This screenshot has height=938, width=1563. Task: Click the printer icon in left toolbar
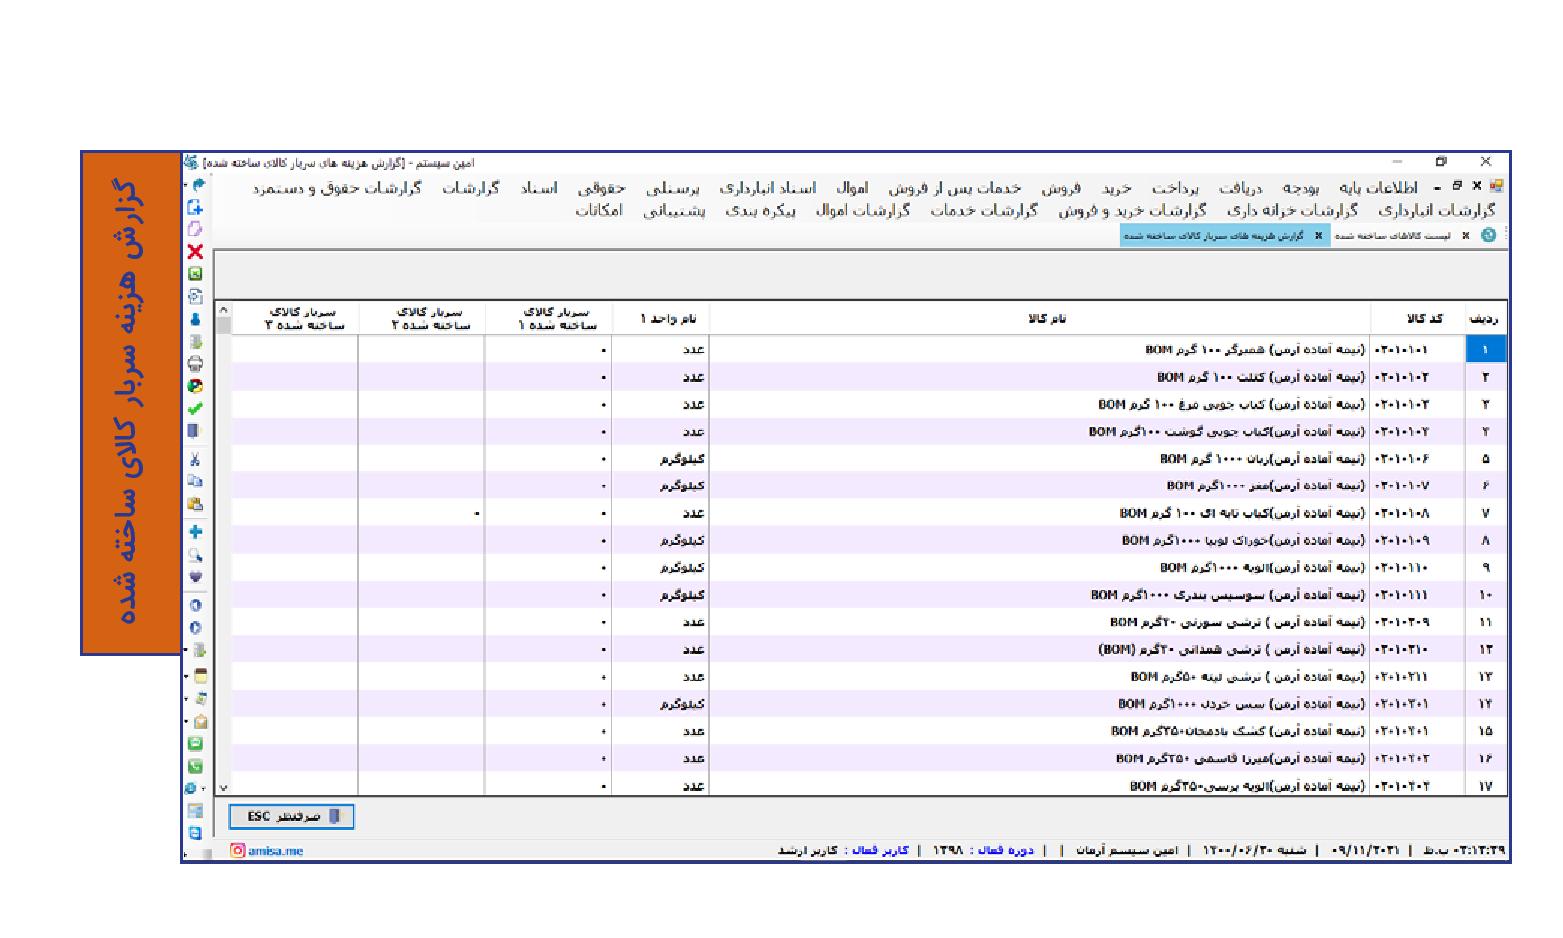point(195,364)
